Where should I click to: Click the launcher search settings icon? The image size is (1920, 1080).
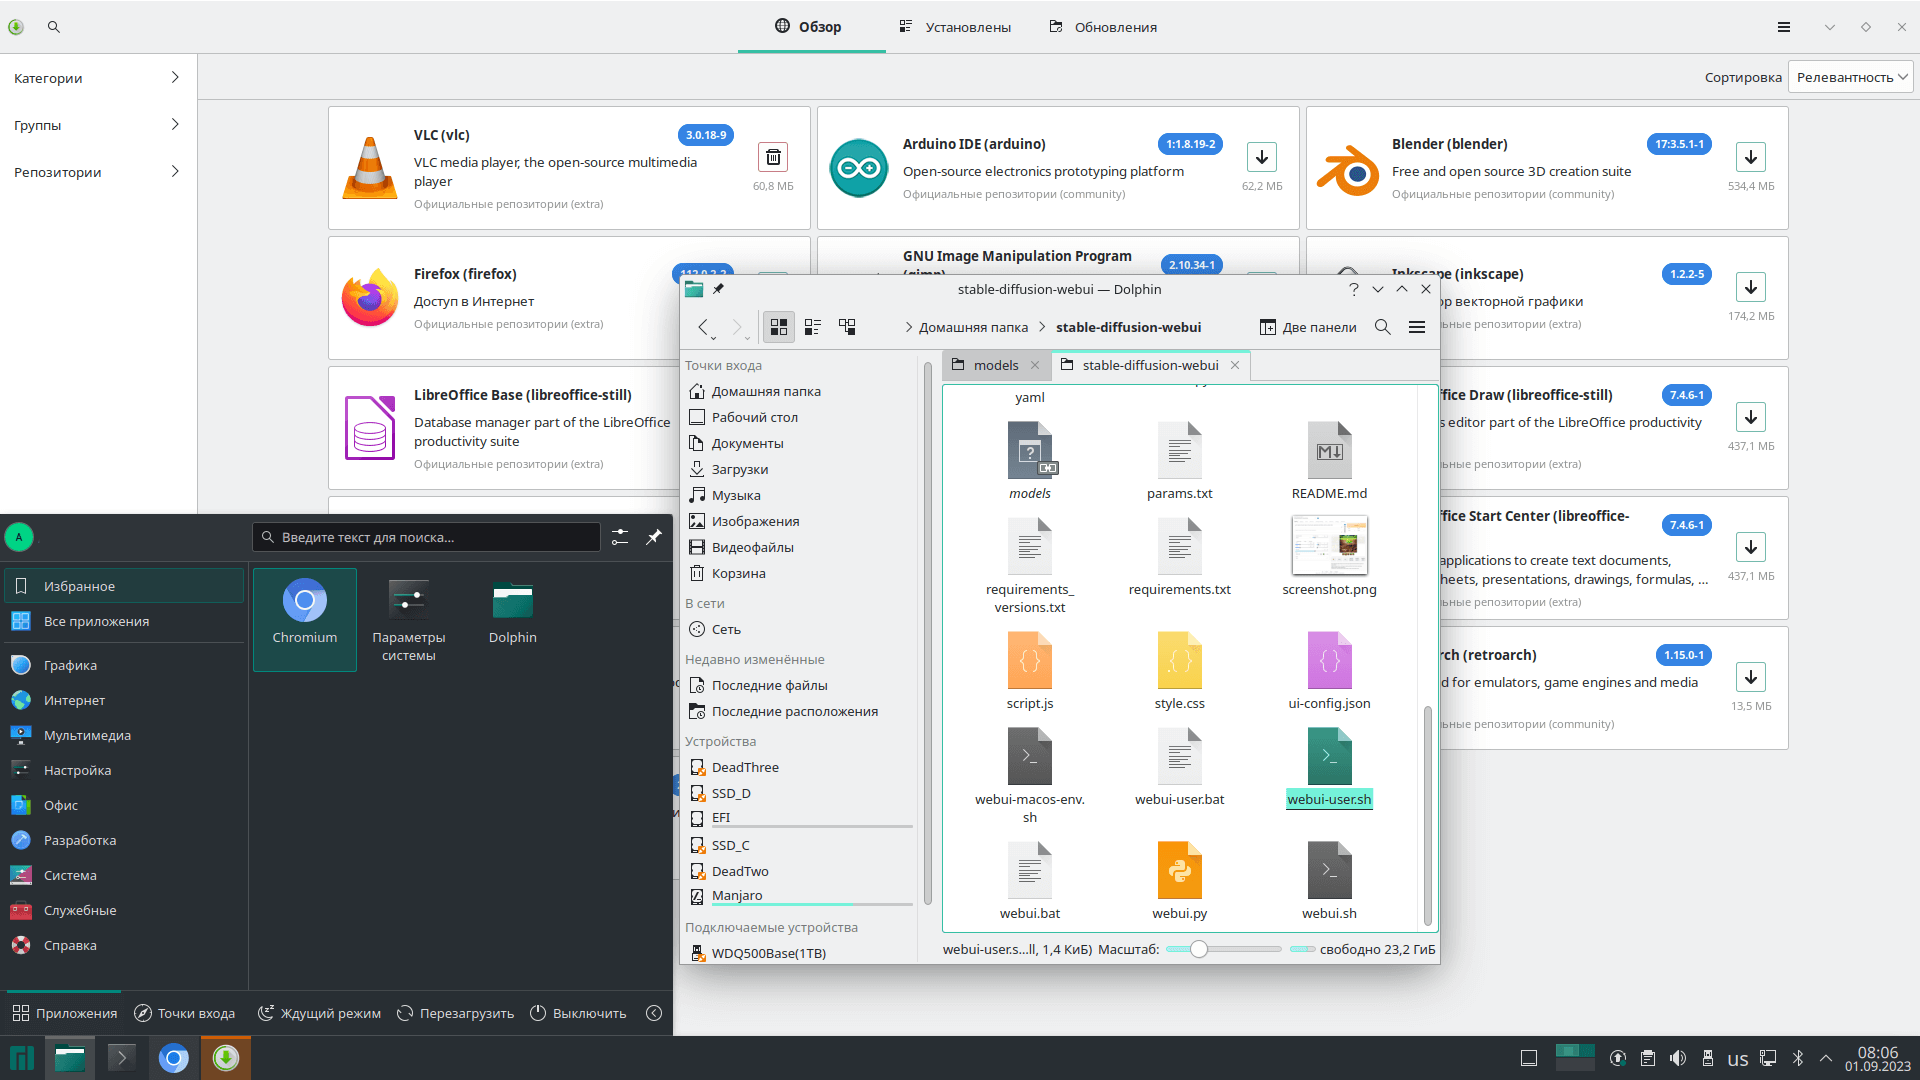click(620, 537)
